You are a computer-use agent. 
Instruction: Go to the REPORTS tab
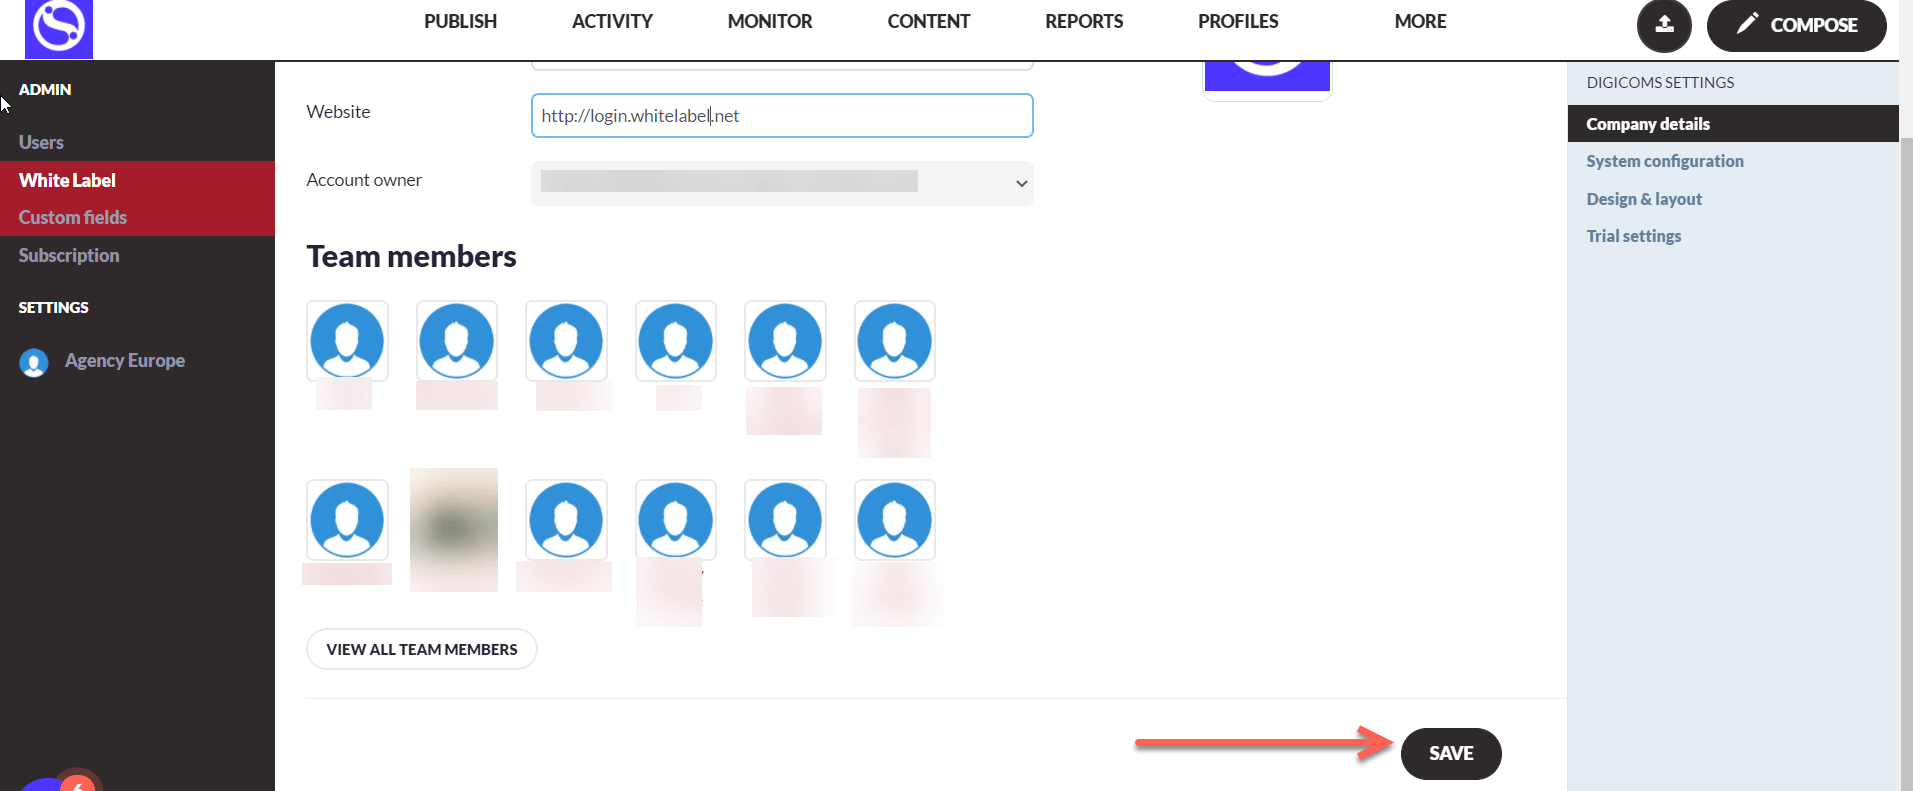point(1083,21)
